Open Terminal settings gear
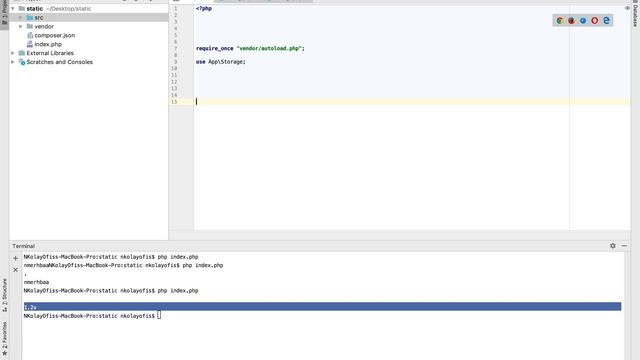 tap(613, 246)
